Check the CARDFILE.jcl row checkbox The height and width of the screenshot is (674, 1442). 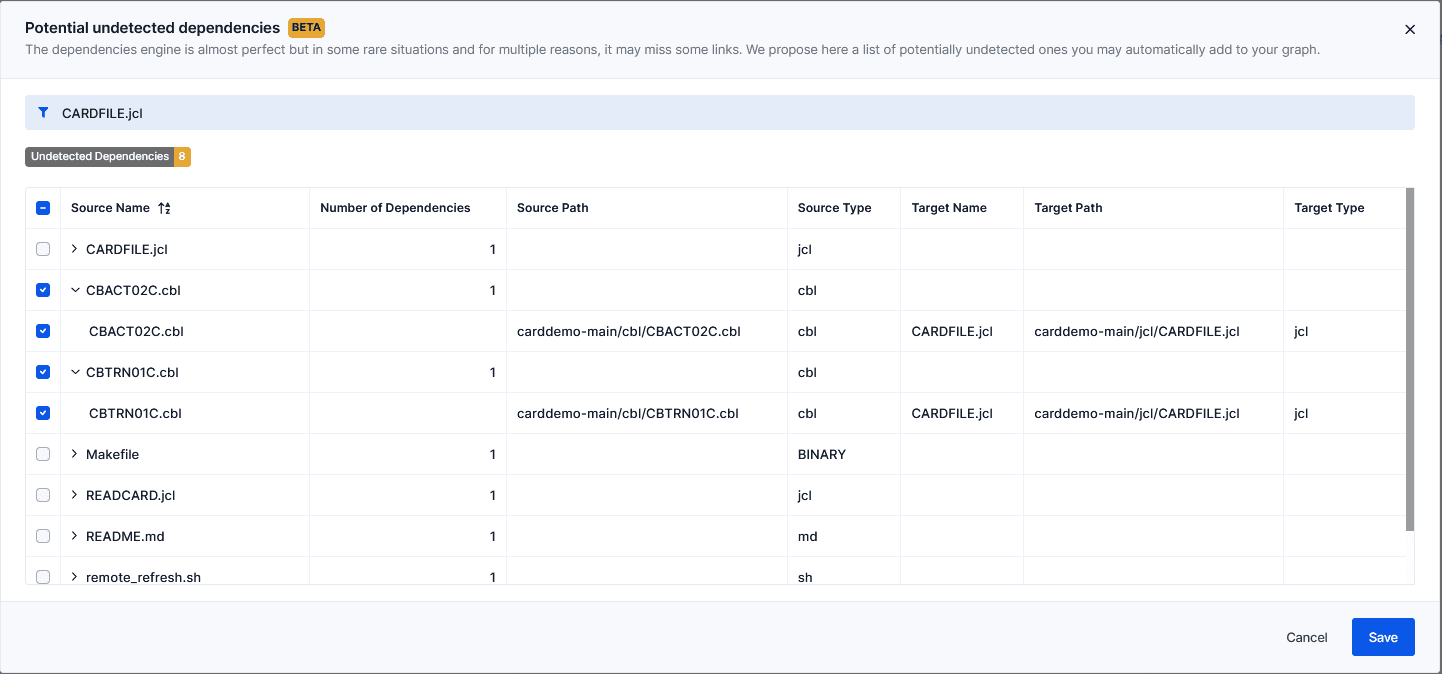click(x=43, y=249)
